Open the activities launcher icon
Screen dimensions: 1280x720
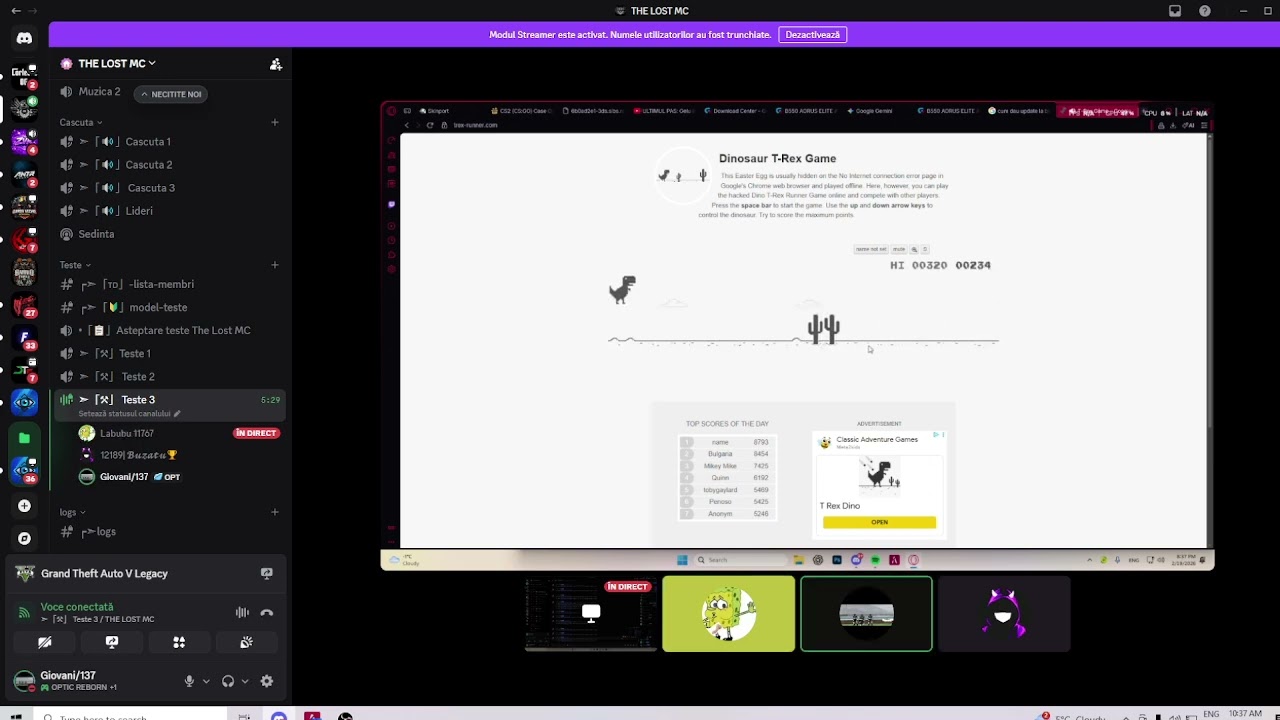coord(179,642)
